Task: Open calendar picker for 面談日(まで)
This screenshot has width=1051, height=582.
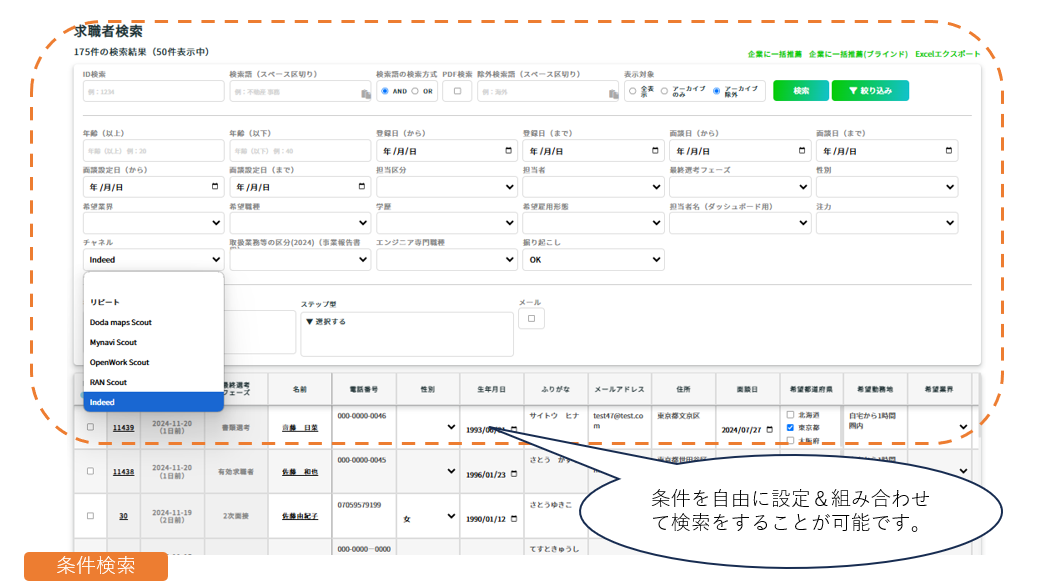Action: point(949,151)
